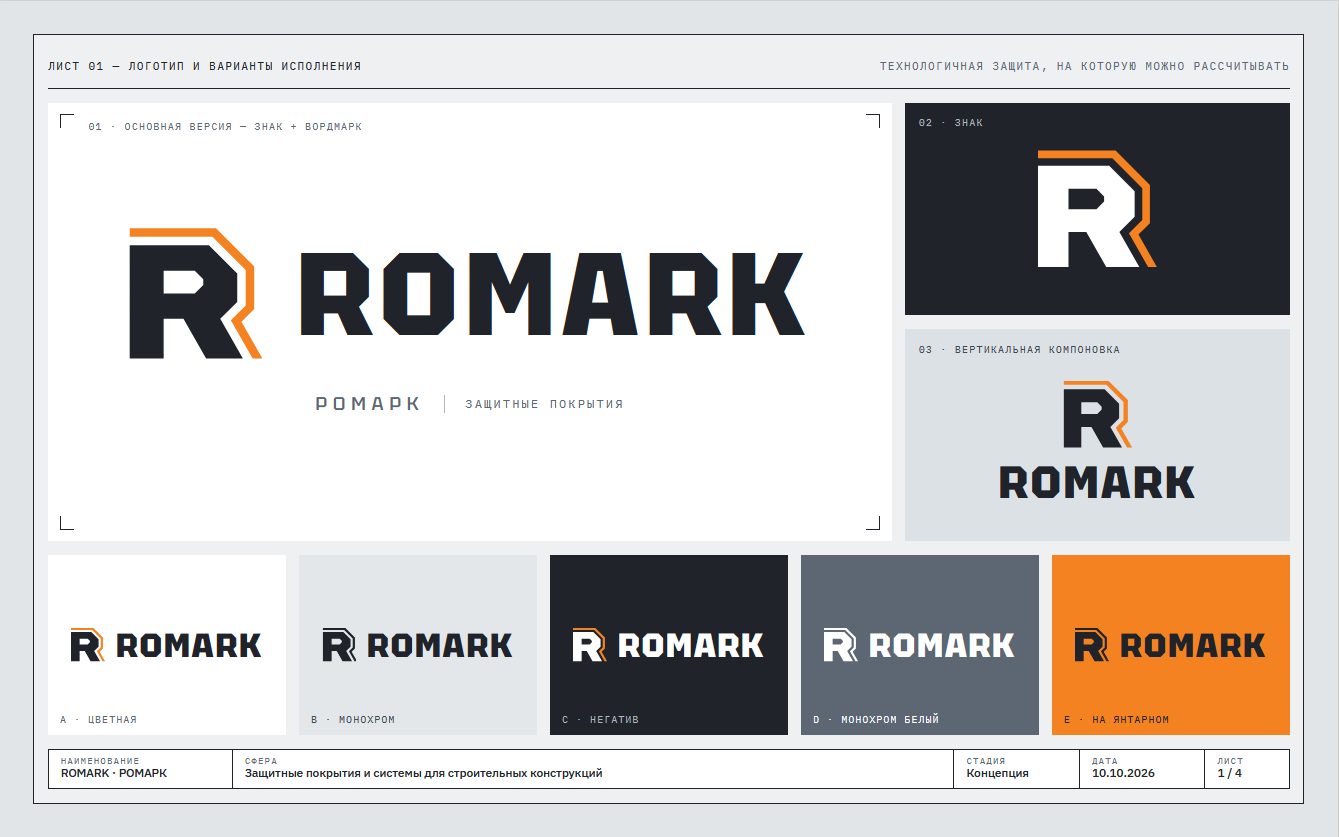Click the value 'ROMARK · РОМАРК' in the title block

tap(114, 773)
